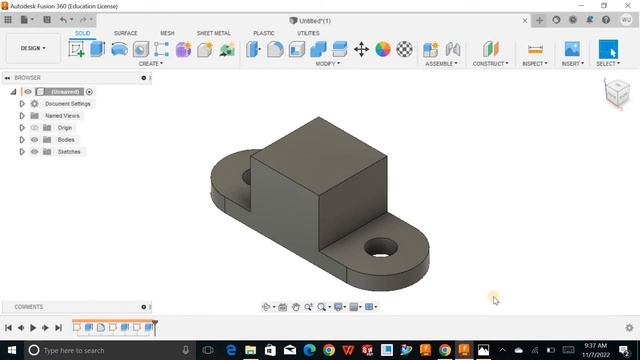
Task: Select the Extrude tool
Action: coord(98,49)
